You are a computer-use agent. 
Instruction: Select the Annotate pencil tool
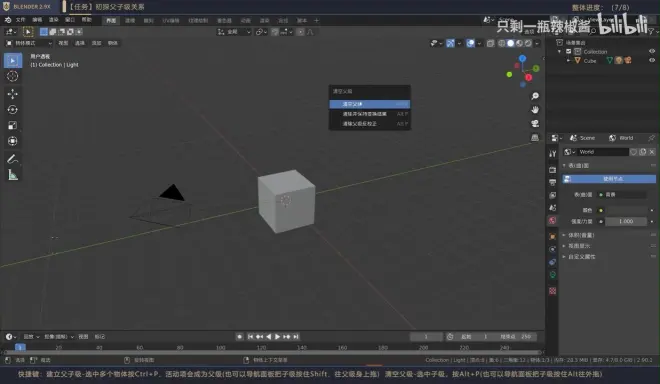click(13, 159)
